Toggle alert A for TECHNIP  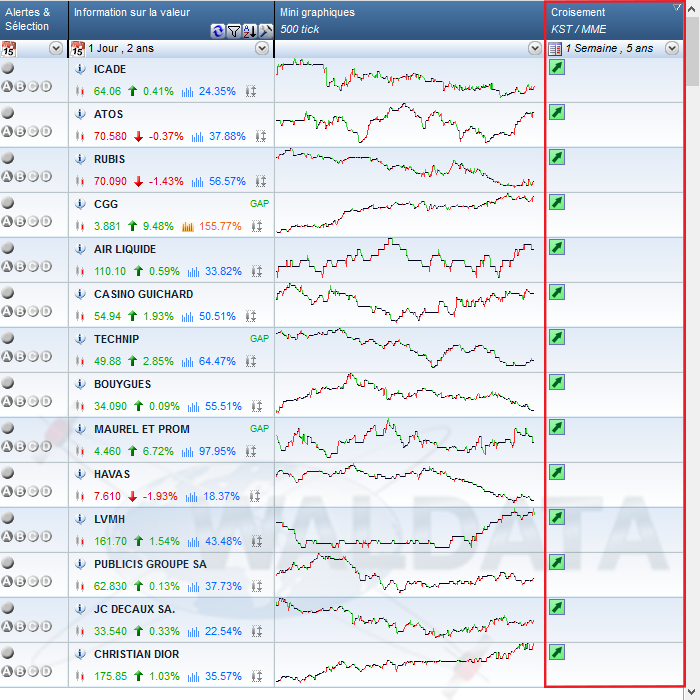7,356
